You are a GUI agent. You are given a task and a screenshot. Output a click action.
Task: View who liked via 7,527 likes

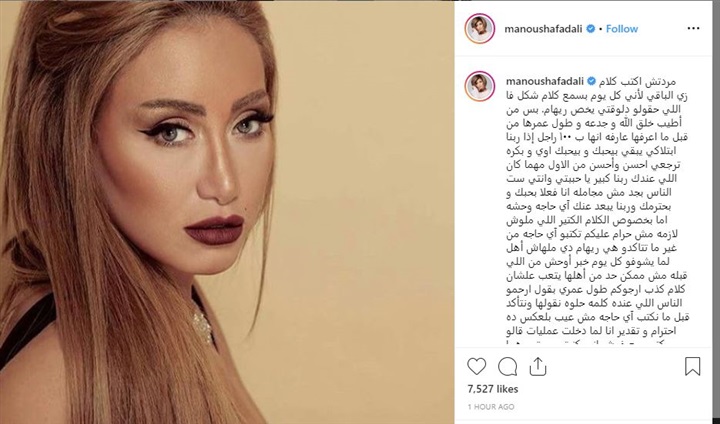[493, 389]
